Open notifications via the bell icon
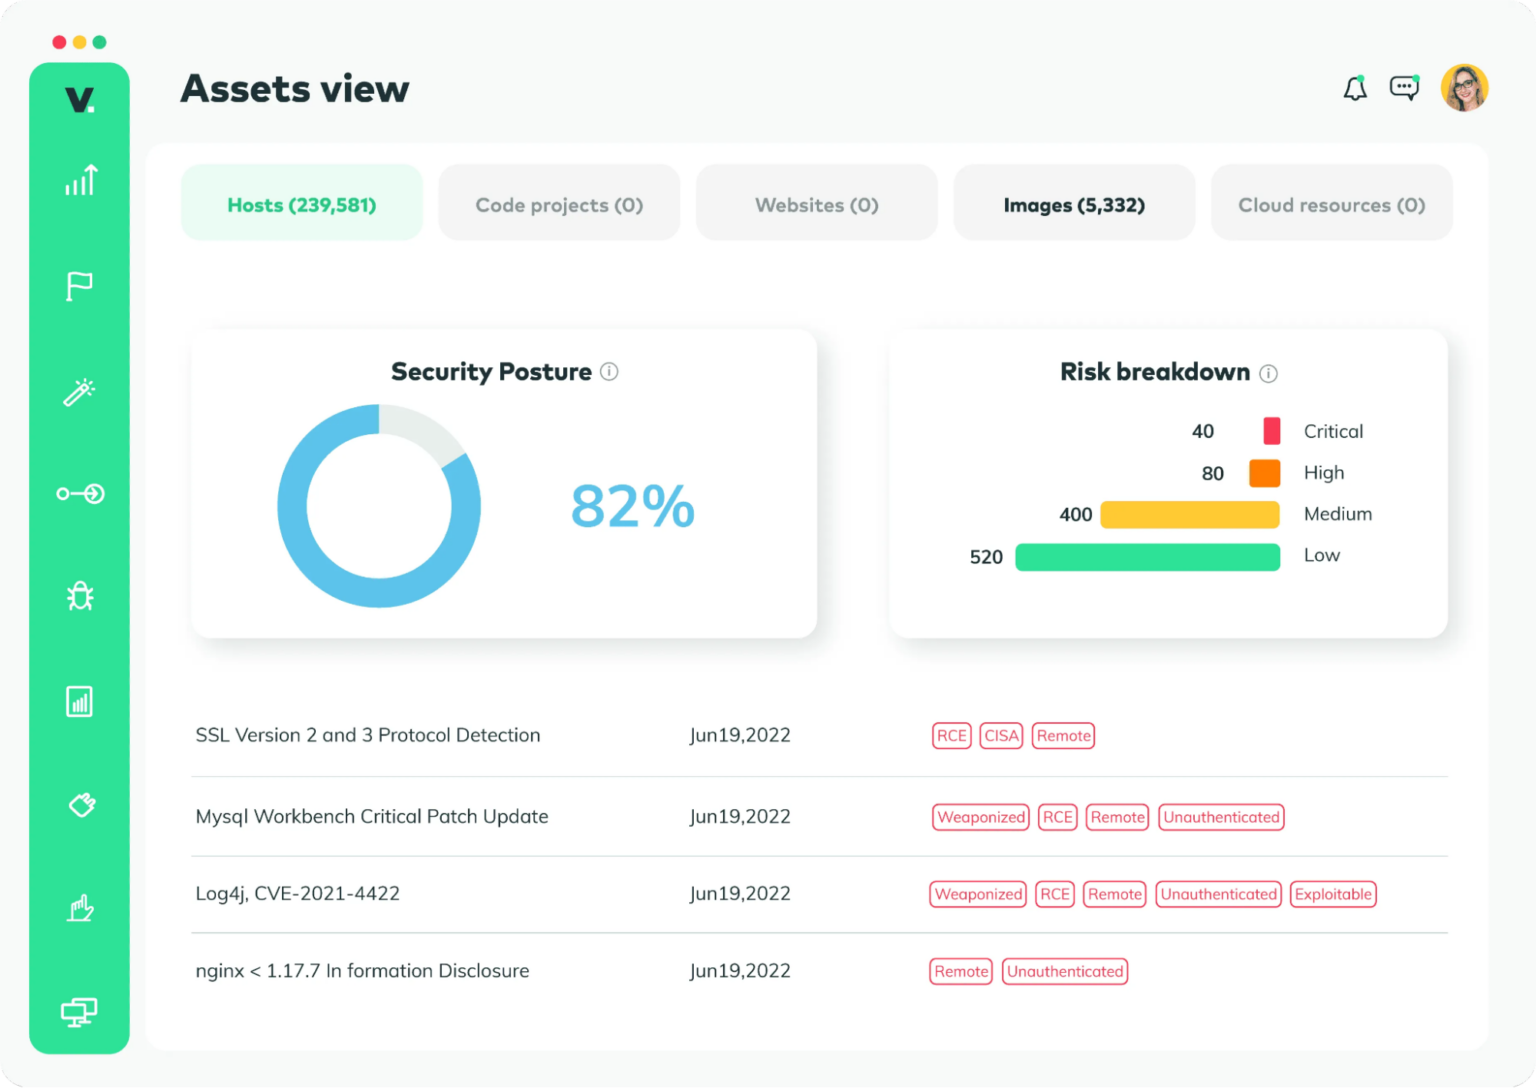 click(x=1355, y=88)
